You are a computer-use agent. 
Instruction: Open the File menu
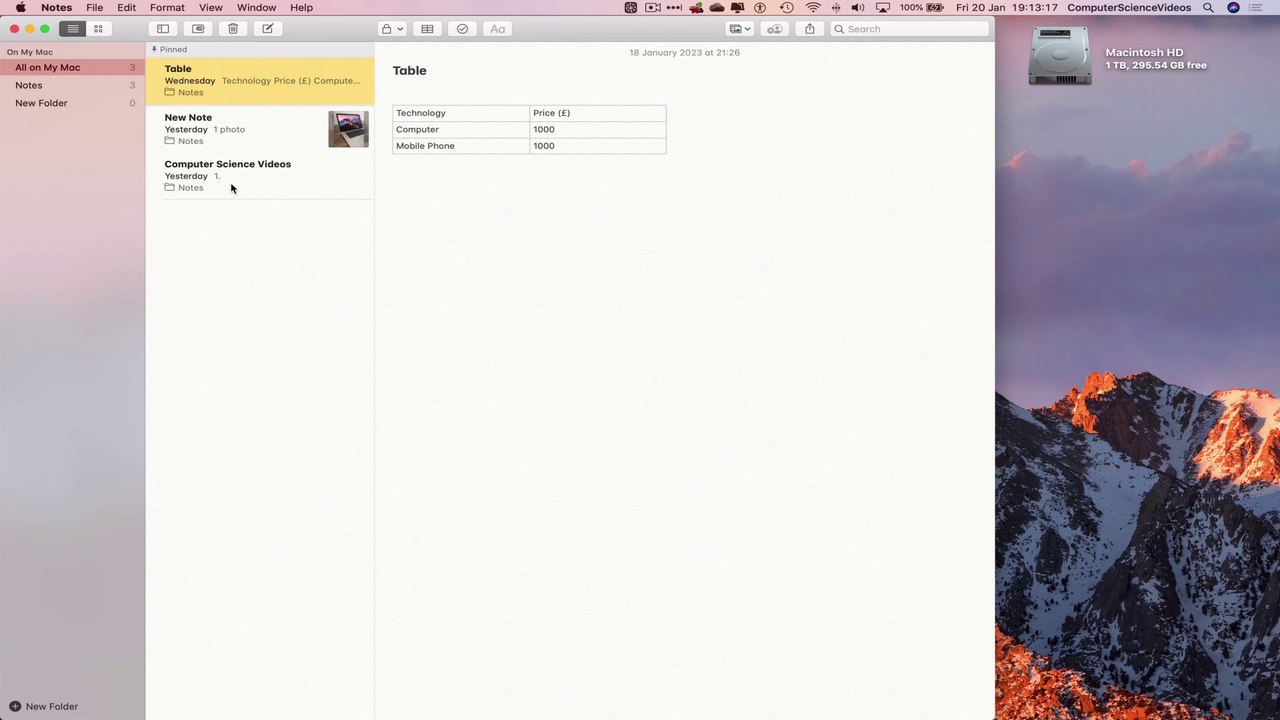[94, 7]
